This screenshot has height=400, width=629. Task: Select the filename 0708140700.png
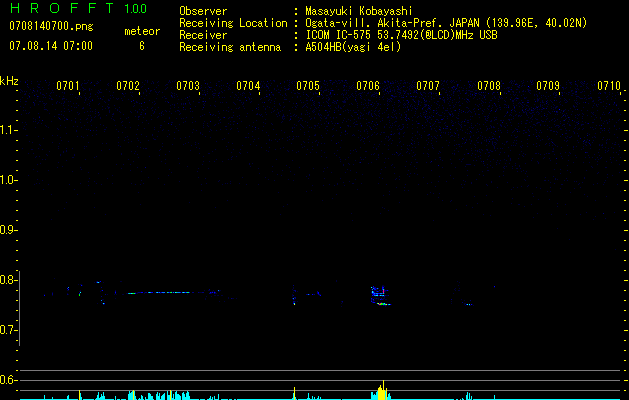coord(51,26)
